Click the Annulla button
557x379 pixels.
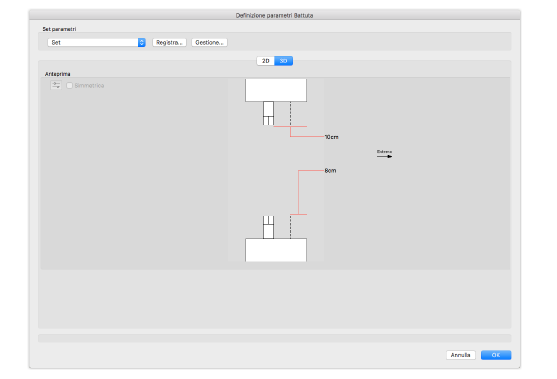tap(460, 355)
